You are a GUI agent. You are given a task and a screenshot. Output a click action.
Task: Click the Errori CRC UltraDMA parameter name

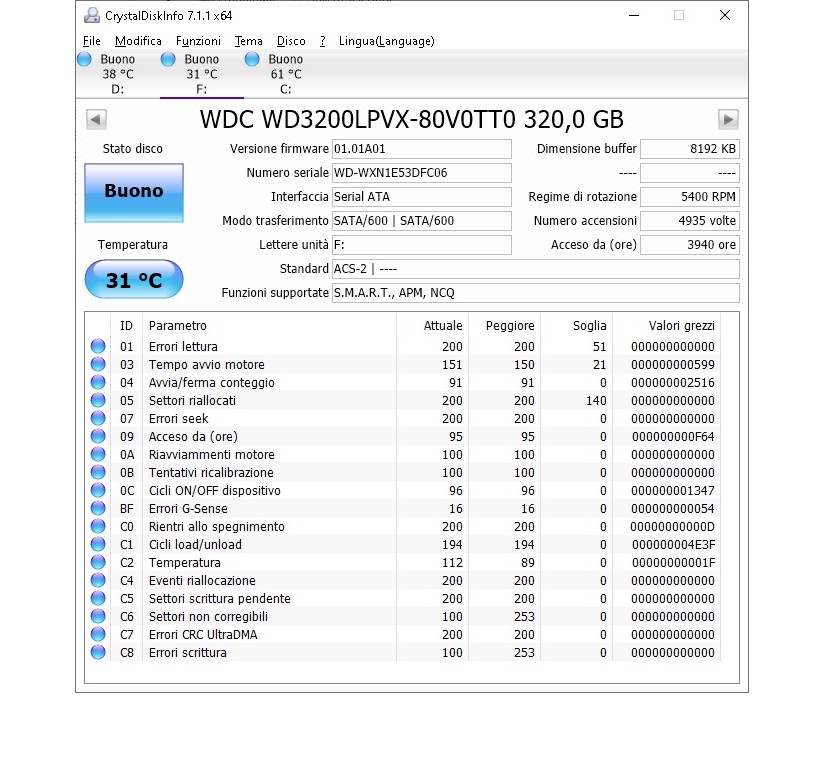pyautogui.click(x=203, y=634)
